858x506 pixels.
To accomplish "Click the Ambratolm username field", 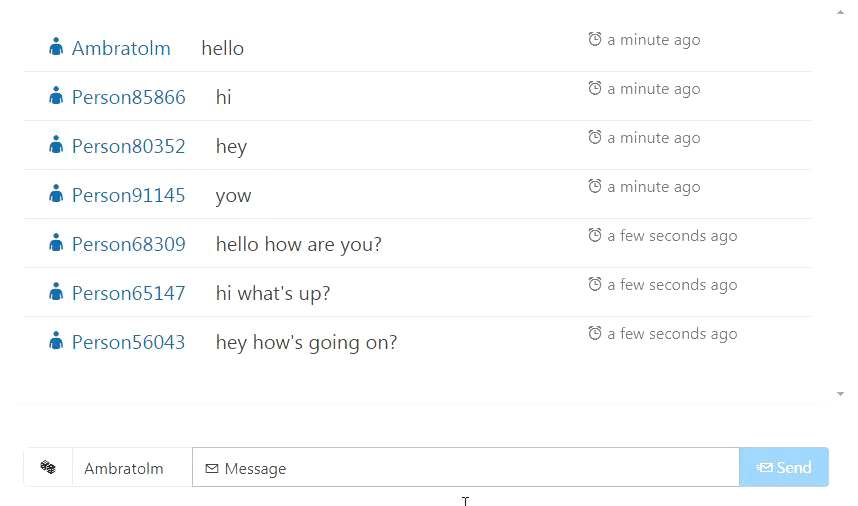I will [x=131, y=468].
